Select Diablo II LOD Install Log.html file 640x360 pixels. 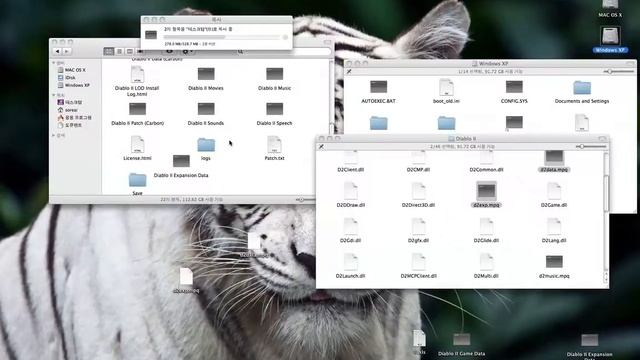tap(137, 81)
